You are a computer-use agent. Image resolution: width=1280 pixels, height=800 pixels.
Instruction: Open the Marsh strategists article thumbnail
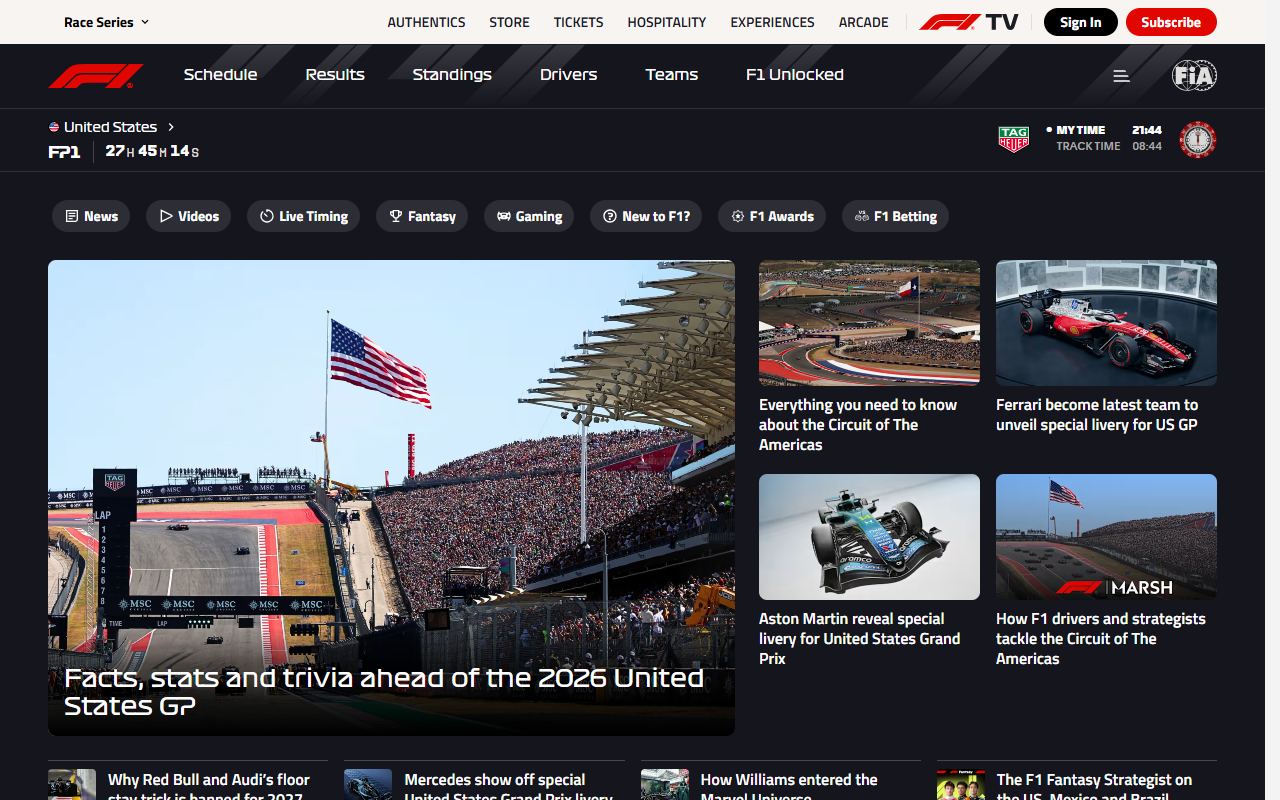[x=1106, y=537]
